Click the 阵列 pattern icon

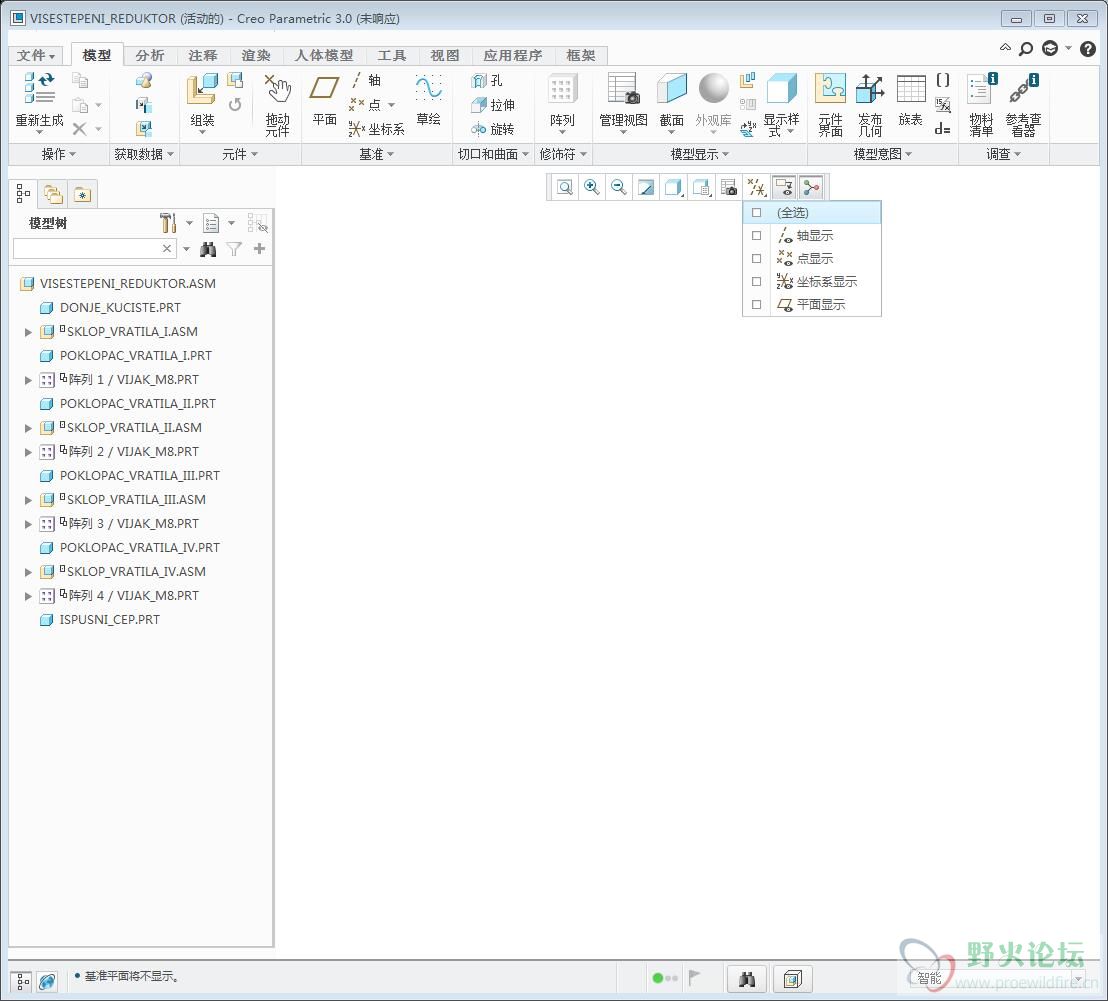point(562,90)
